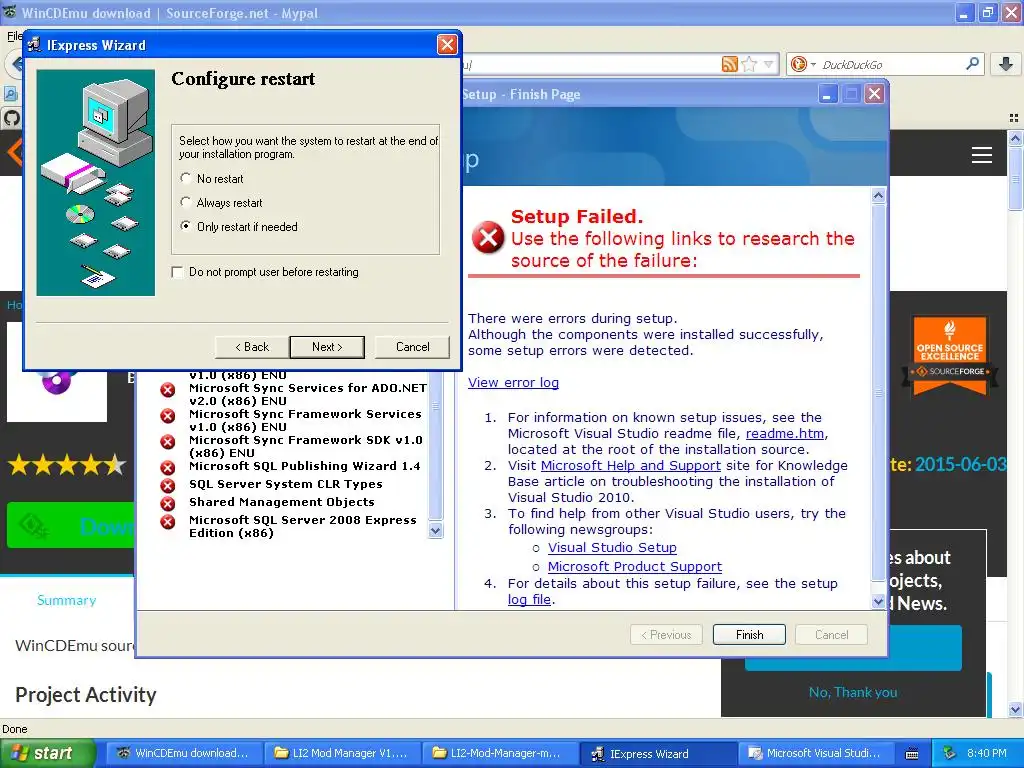
Task: Click the Open Source Excellence badge
Action: [x=950, y=356]
